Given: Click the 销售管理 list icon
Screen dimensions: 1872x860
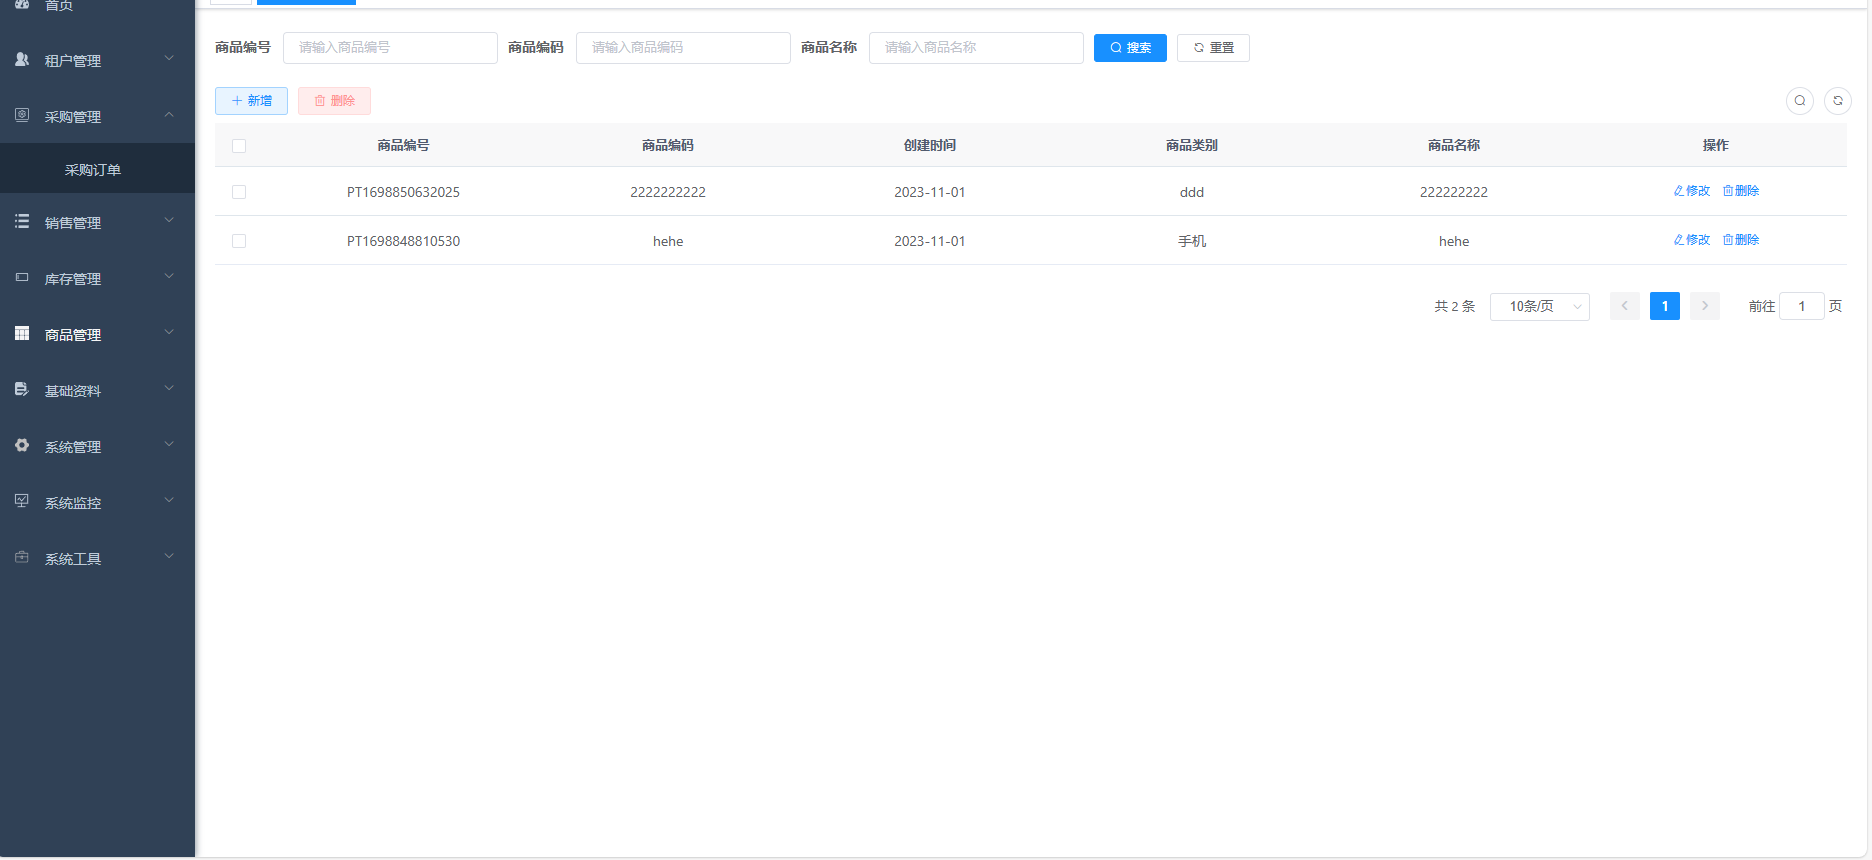Looking at the screenshot, I should click(22, 221).
